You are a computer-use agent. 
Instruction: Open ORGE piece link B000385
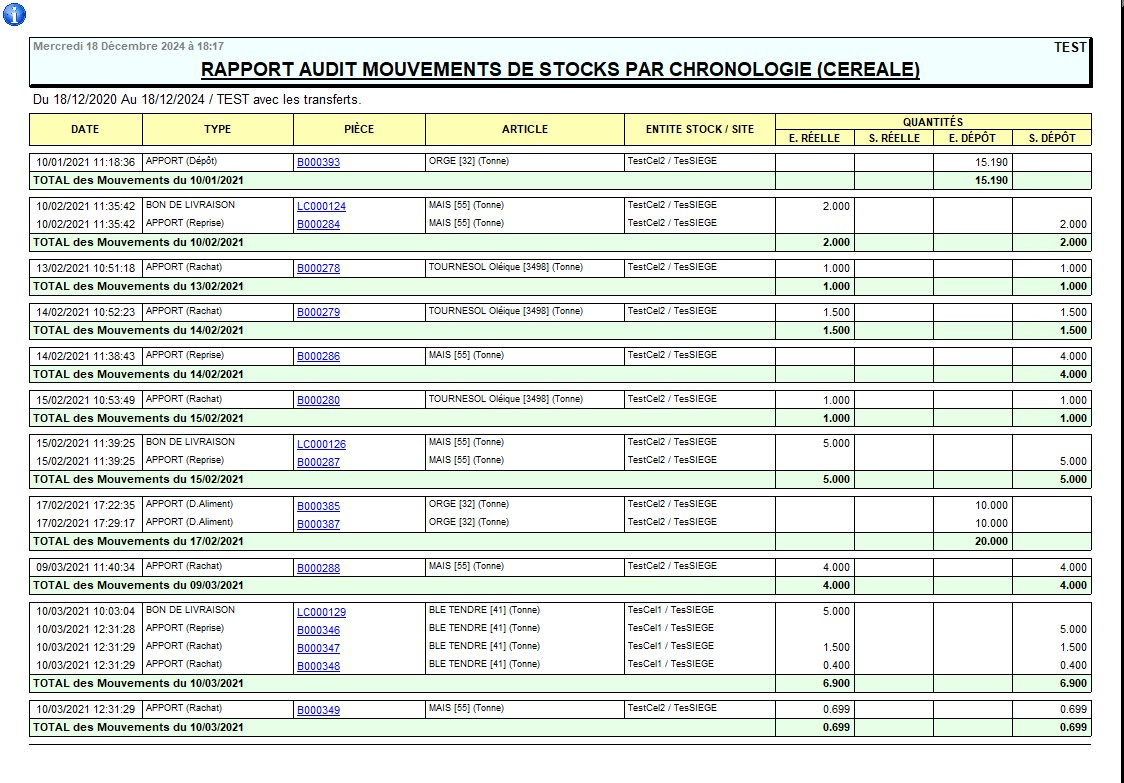coord(318,506)
